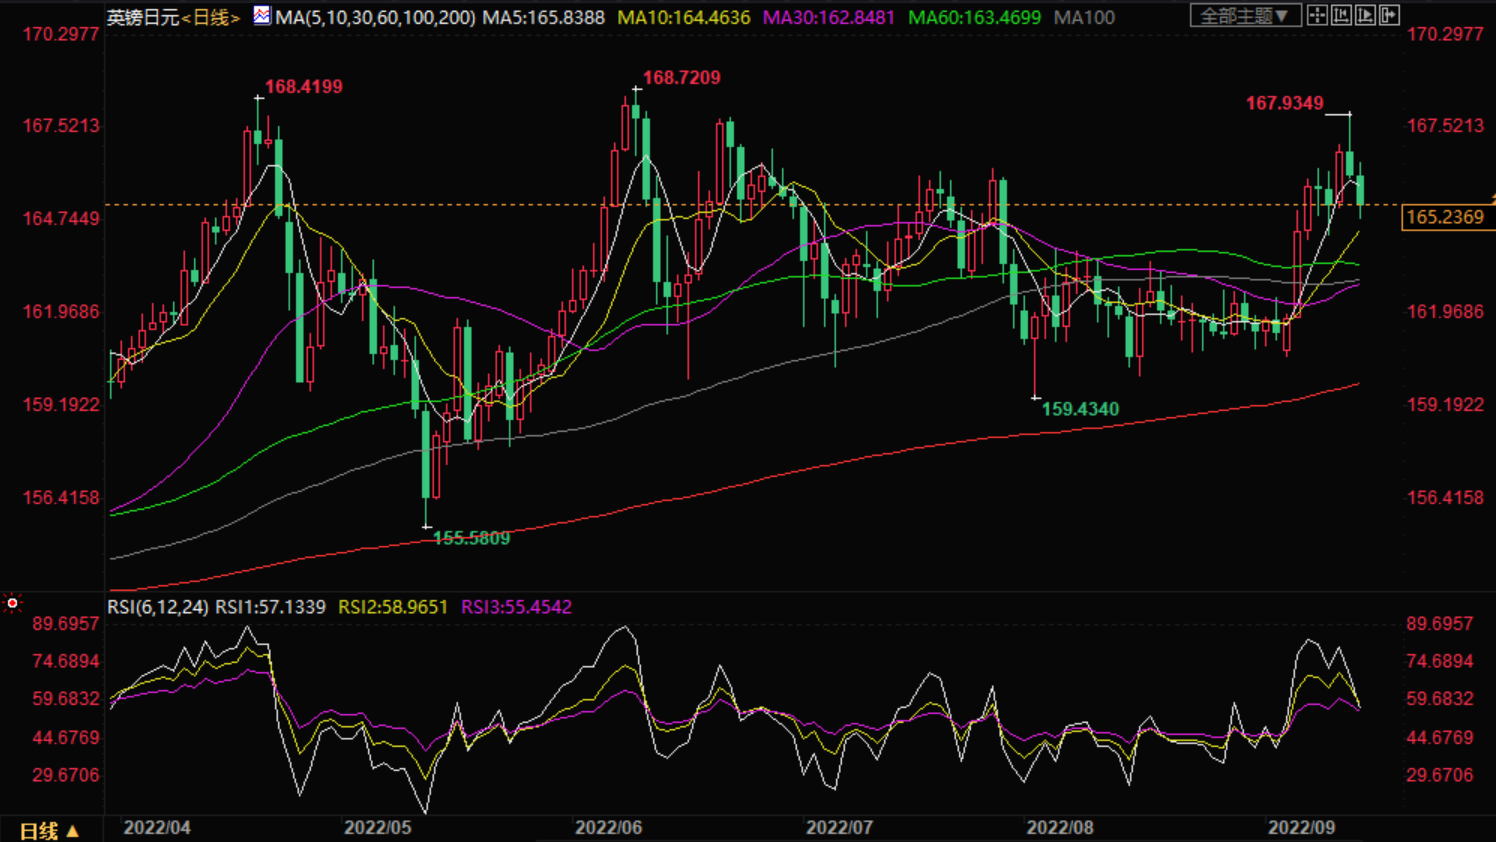Click the red sun marker icon
Image resolution: width=1496 pixels, height=842 pixels.
[x=12, y=603]
